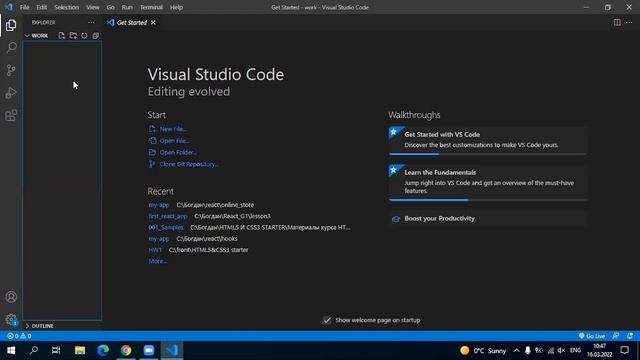Open recent 001_Samples folder
640x360 pixels.
(x=166, y=227)
